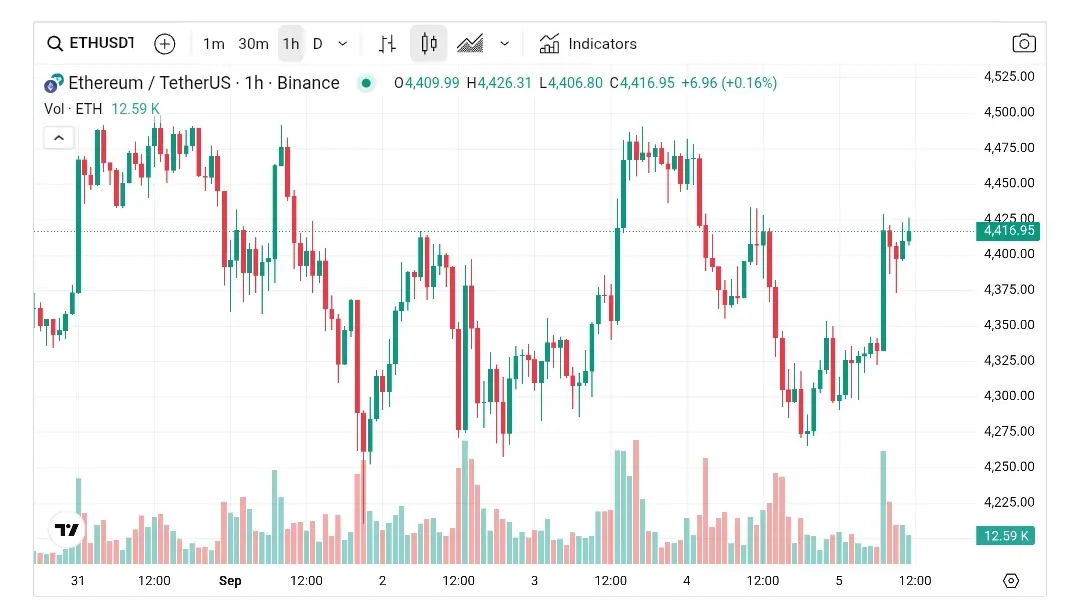This screenshot has height=603, width=1080.
Task: Click the 4,416.95 current price label
Action: (x=1008, y=231)
